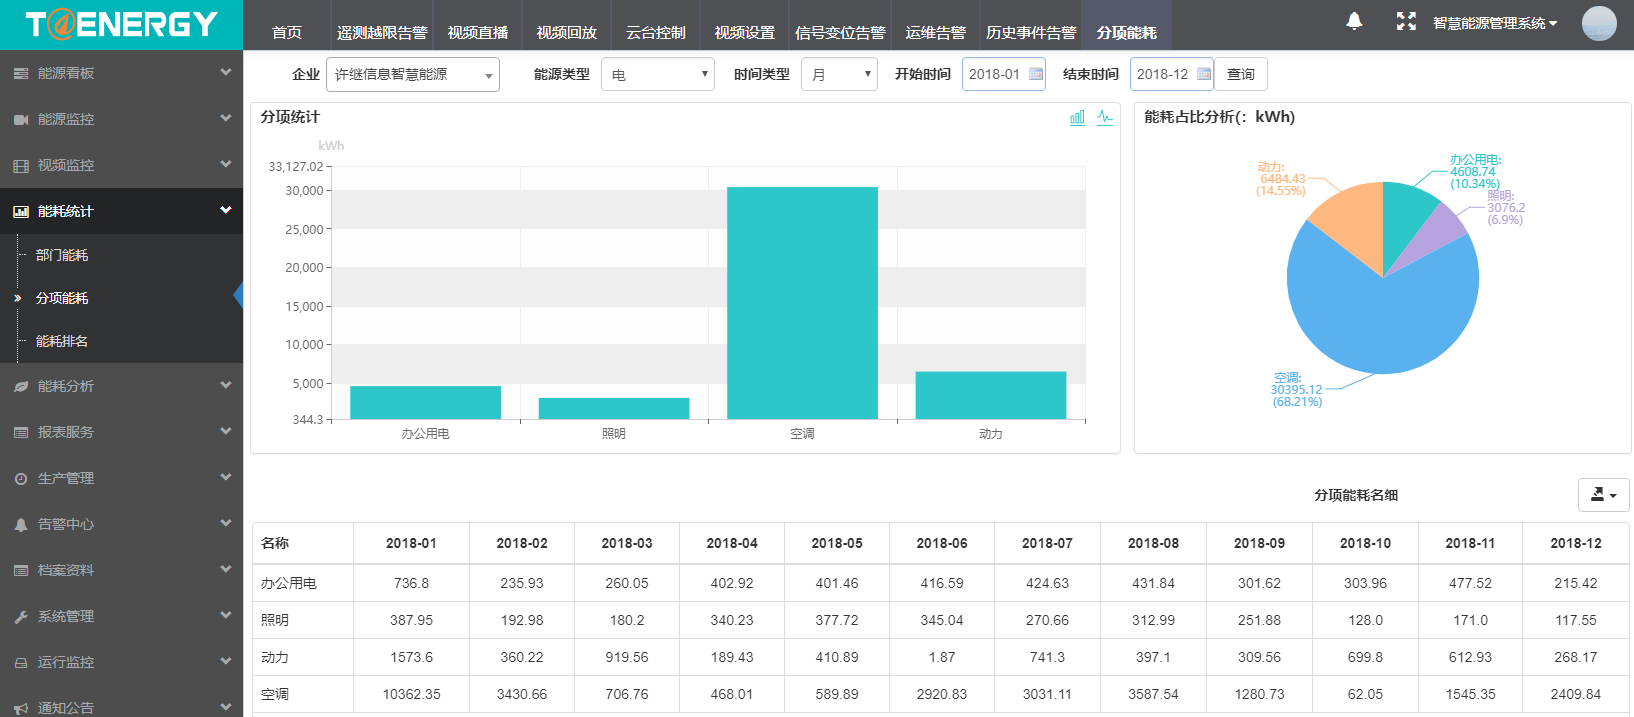The height and width of the screenshot is (717, 1634).
Task: Click the 空调 bar in chart
Action: [802, 302]
